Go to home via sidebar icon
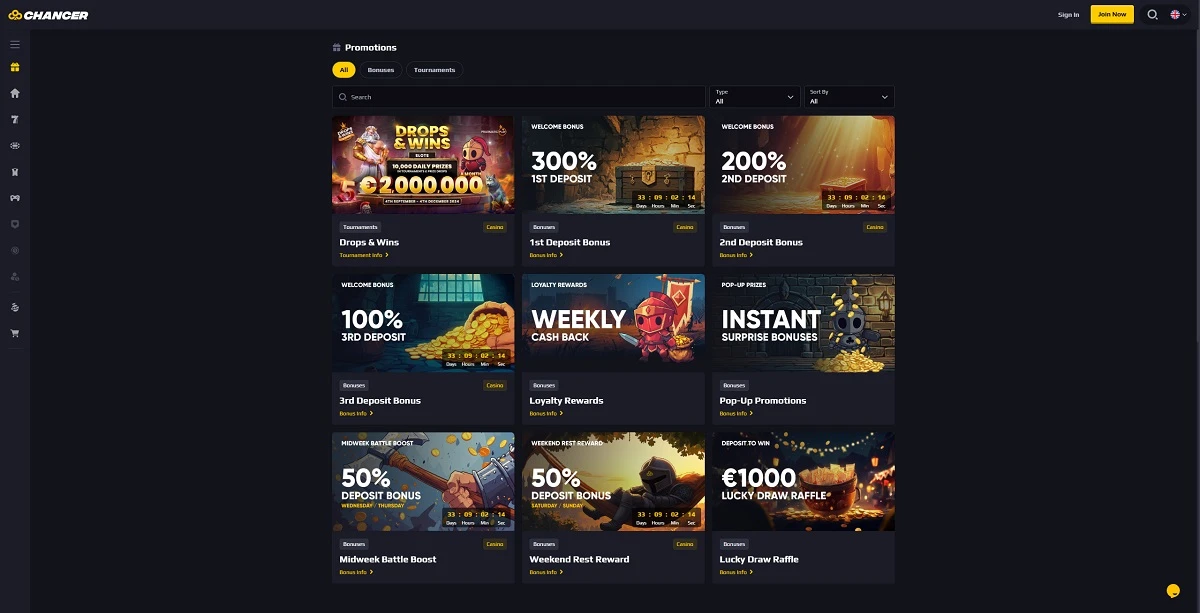 tap(15, 93)
